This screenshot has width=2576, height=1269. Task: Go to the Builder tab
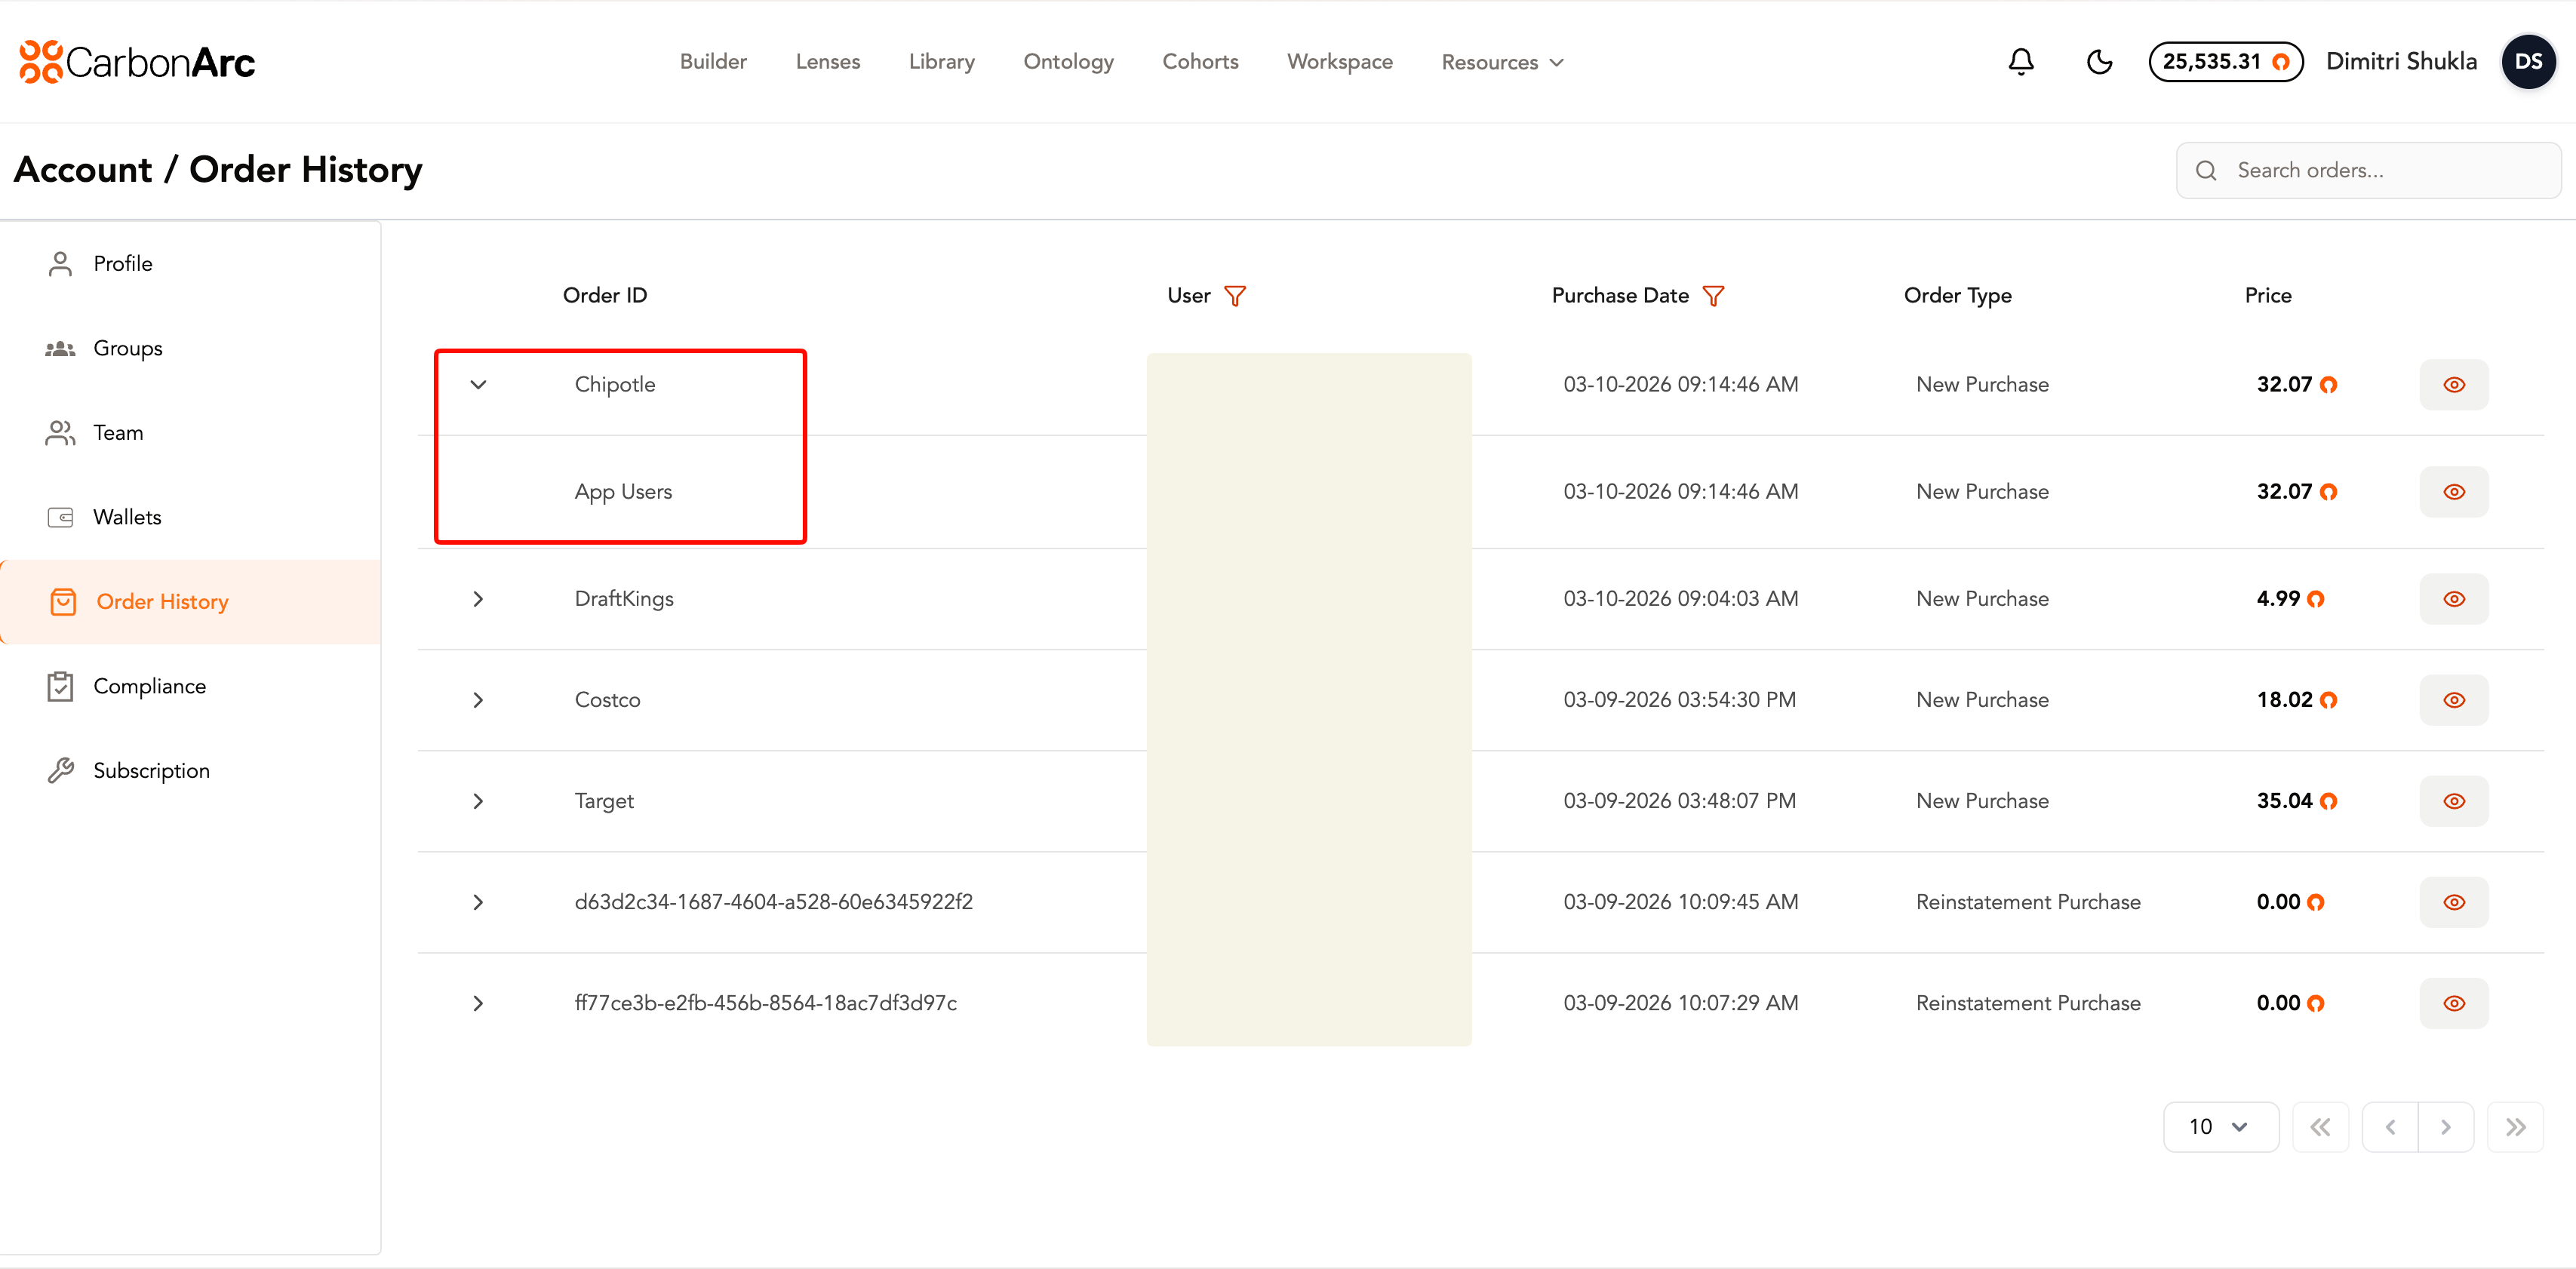pyautogui.click(x=713, y=62)
